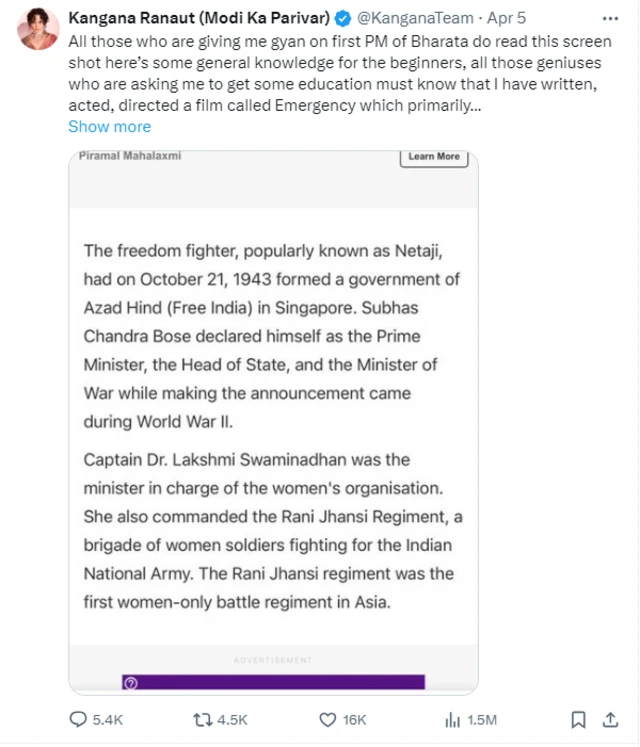Click the share upload arrow icon

click(610, 720)
